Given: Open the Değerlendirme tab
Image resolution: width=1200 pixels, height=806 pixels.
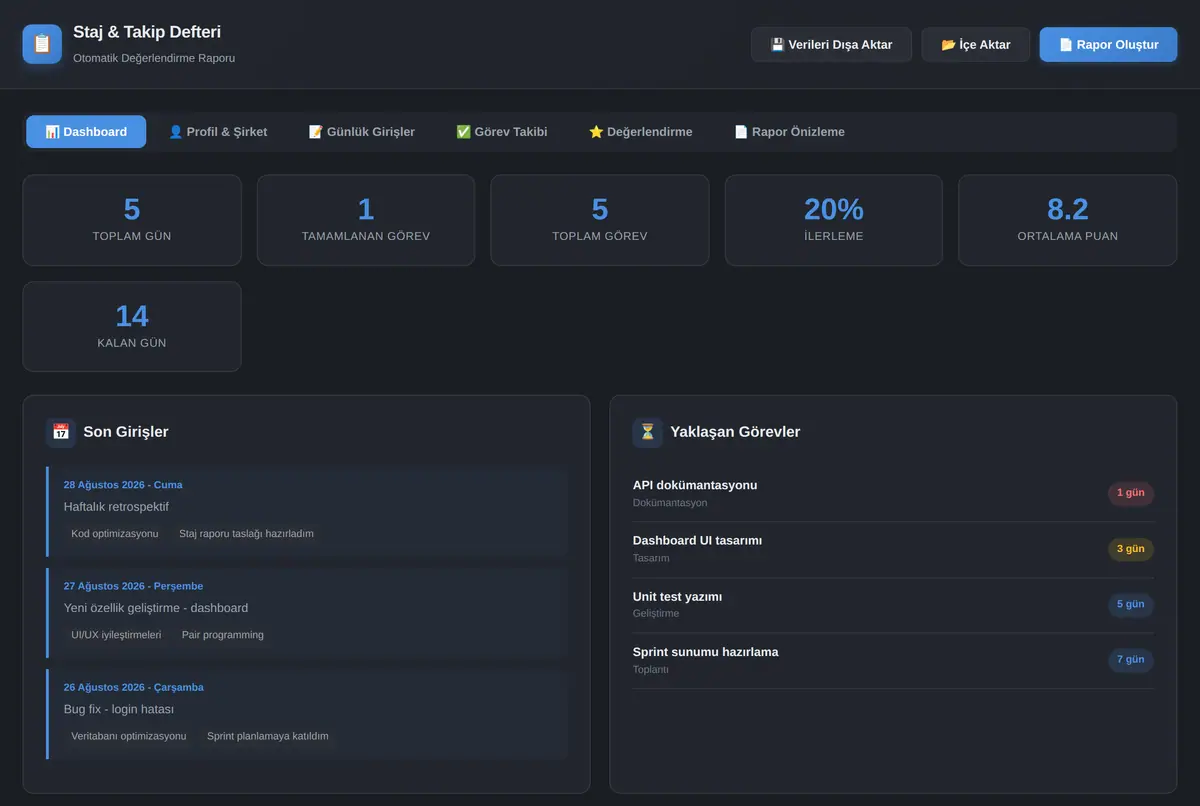Looking at the screenshot, I should click(641, 132).
